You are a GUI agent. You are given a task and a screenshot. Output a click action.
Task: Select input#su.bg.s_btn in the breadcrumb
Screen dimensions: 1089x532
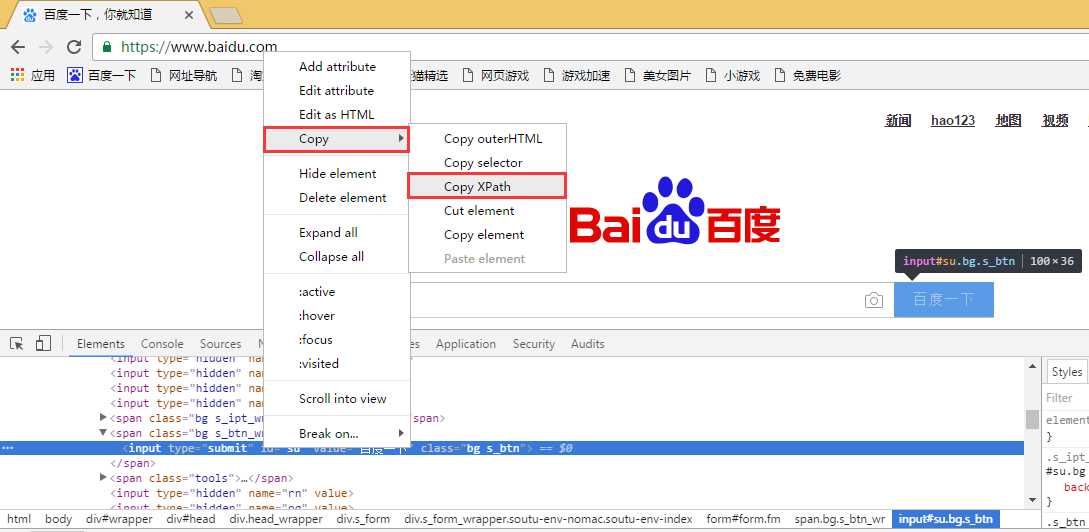(x=945, y=519)
